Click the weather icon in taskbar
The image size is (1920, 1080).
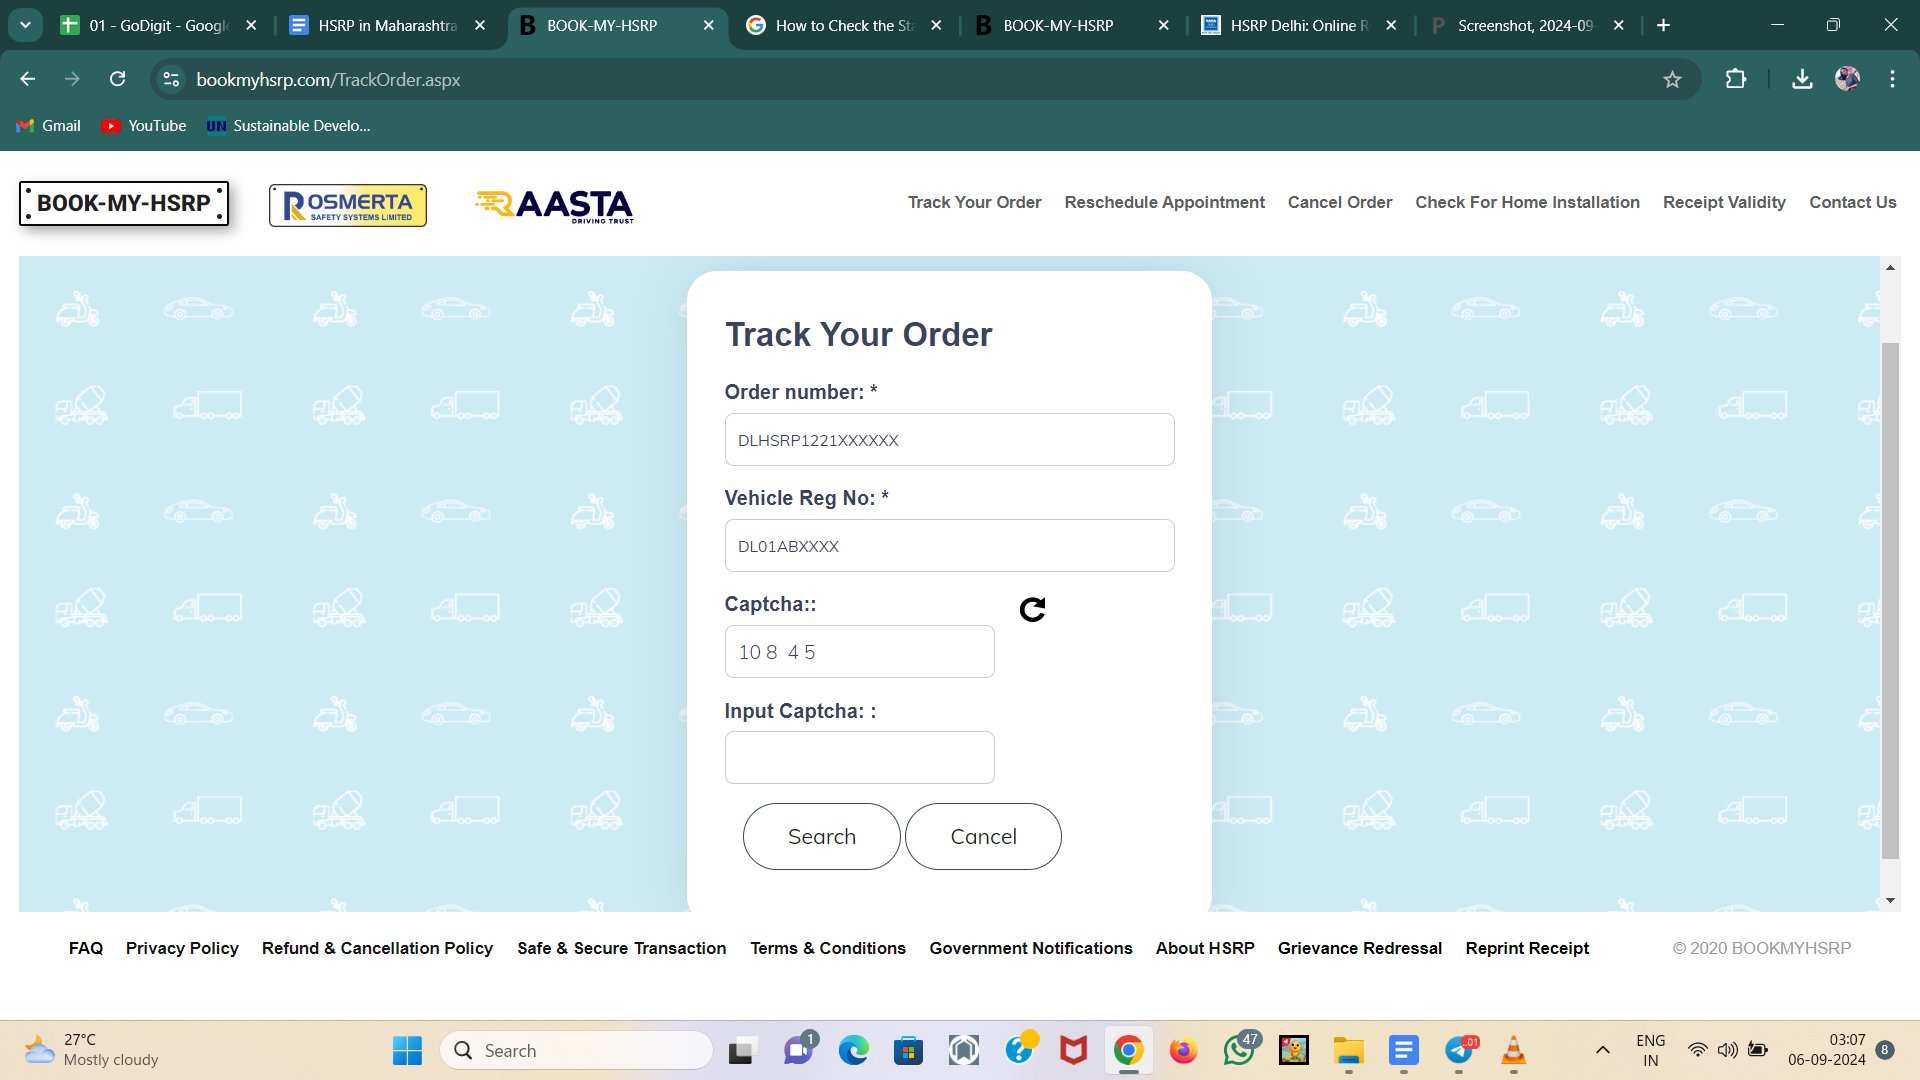[x=40, y=1050]
